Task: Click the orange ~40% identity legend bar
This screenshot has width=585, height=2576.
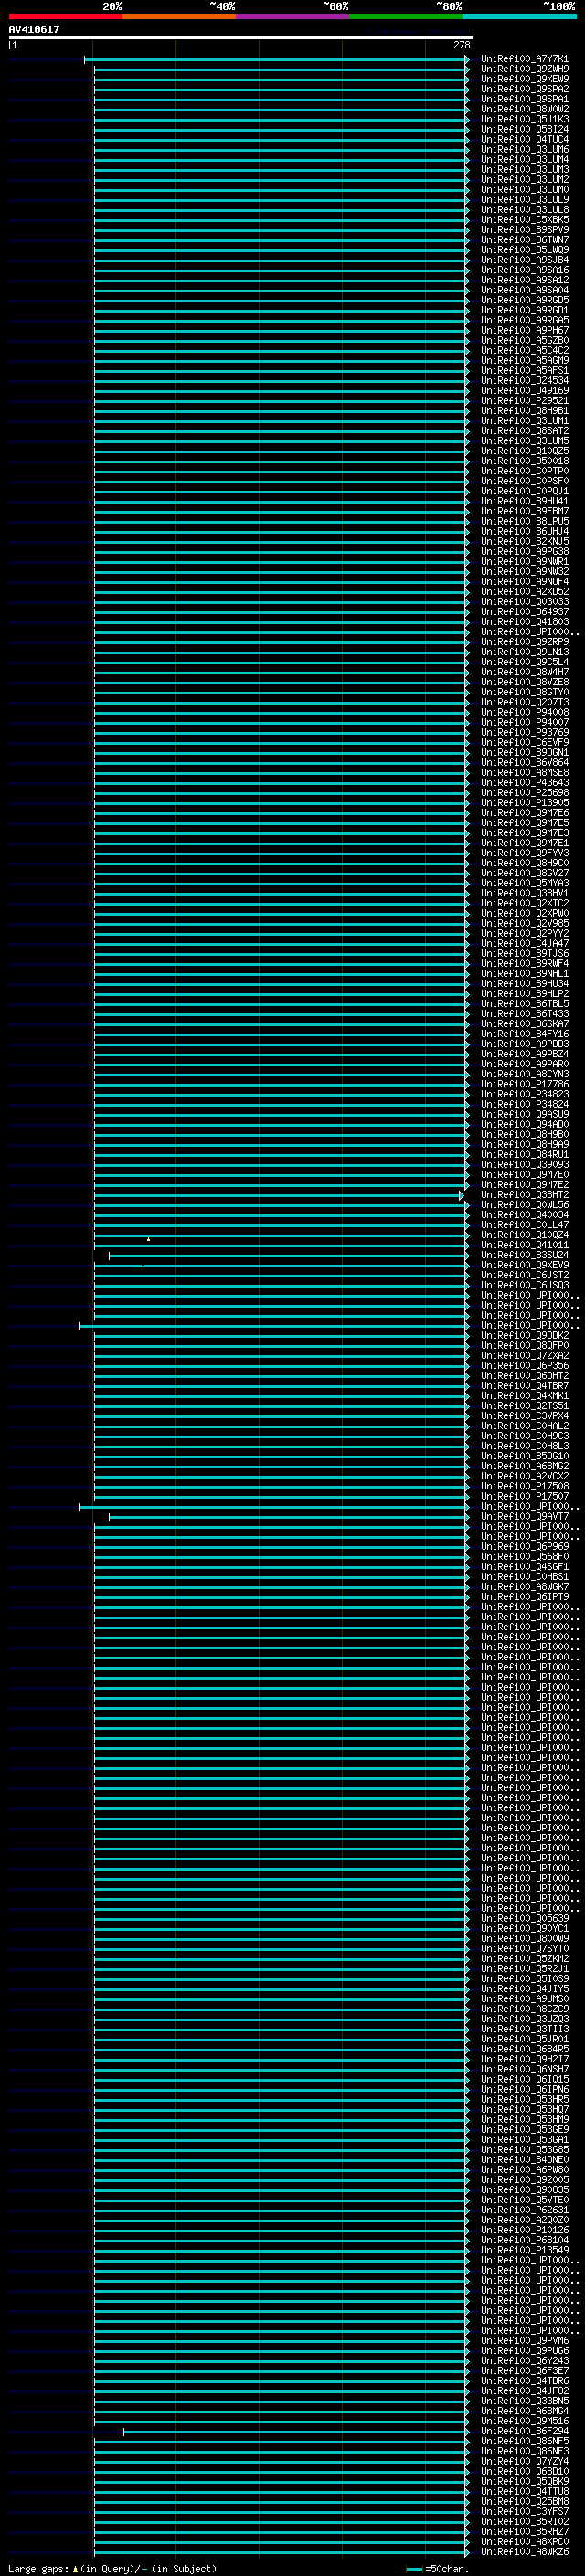Action: click(179, 17)
